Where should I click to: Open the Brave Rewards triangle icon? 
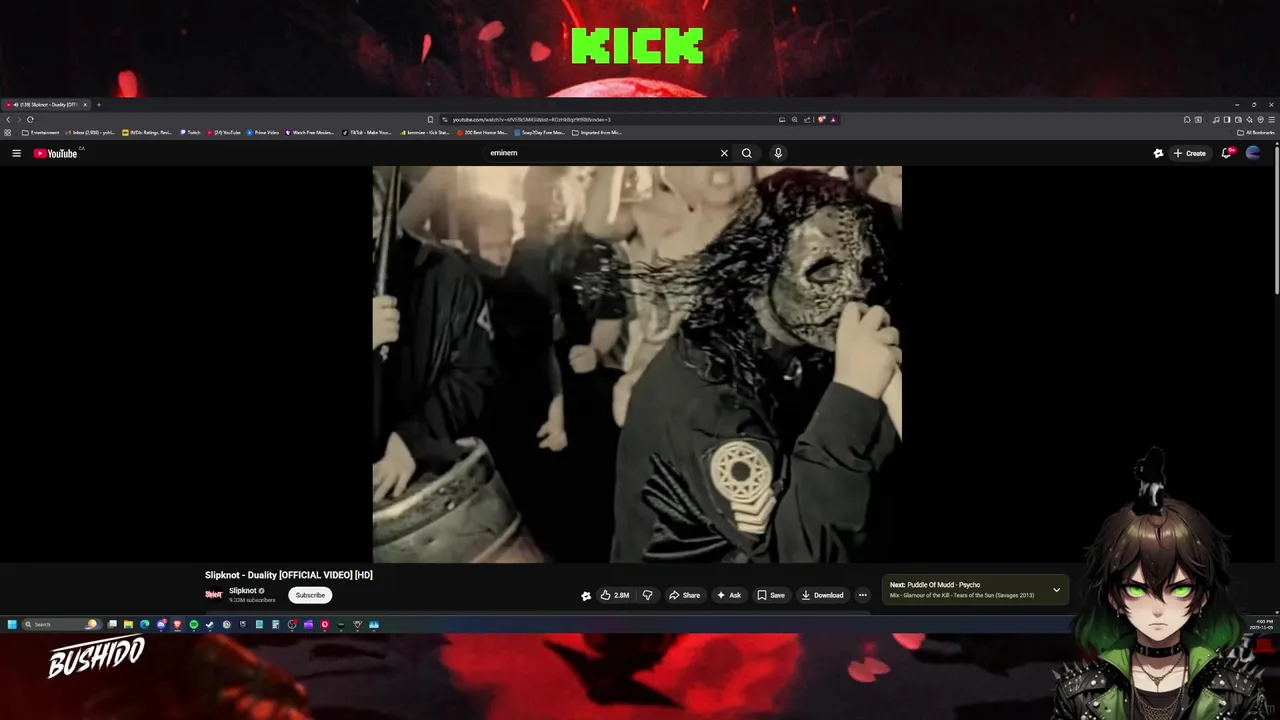pyautogui.click(x=833, y=119)
